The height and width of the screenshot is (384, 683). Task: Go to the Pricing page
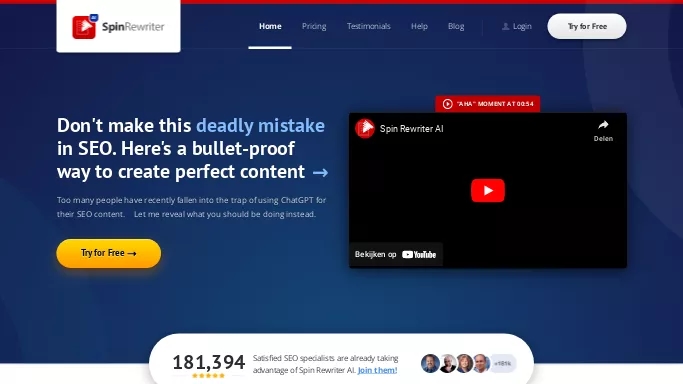pos(314,26)
